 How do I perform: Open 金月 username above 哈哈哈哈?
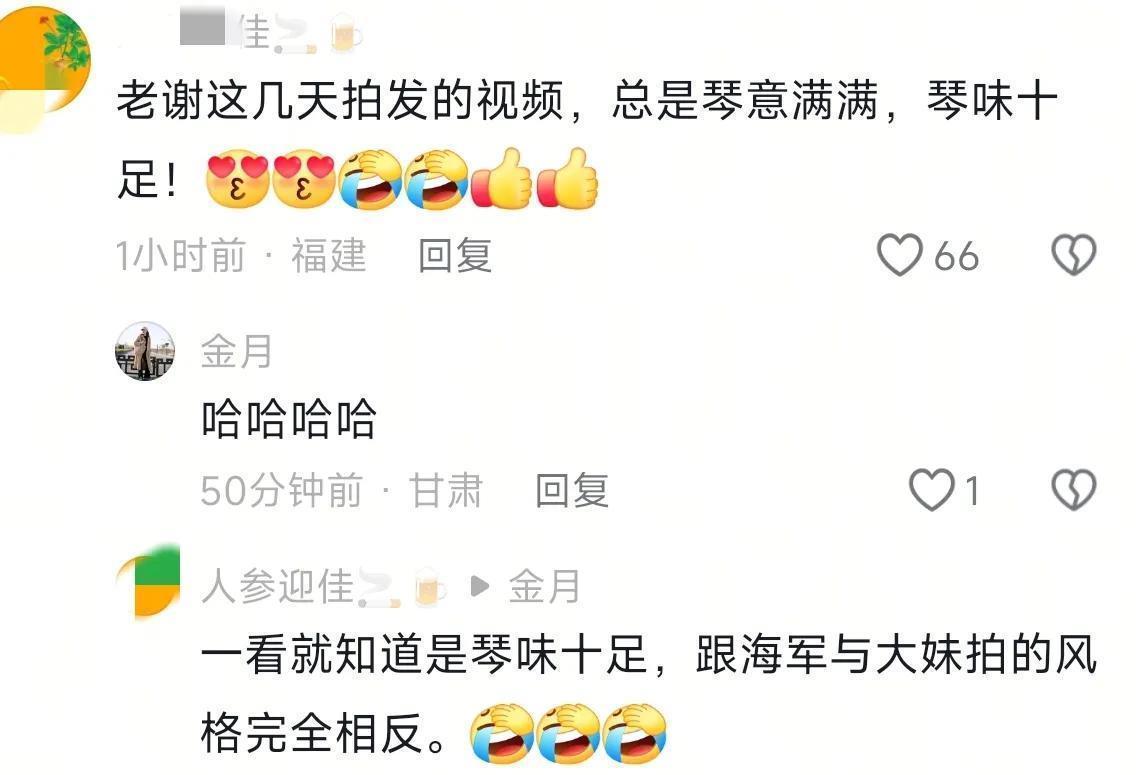click(x=236, y=351)
